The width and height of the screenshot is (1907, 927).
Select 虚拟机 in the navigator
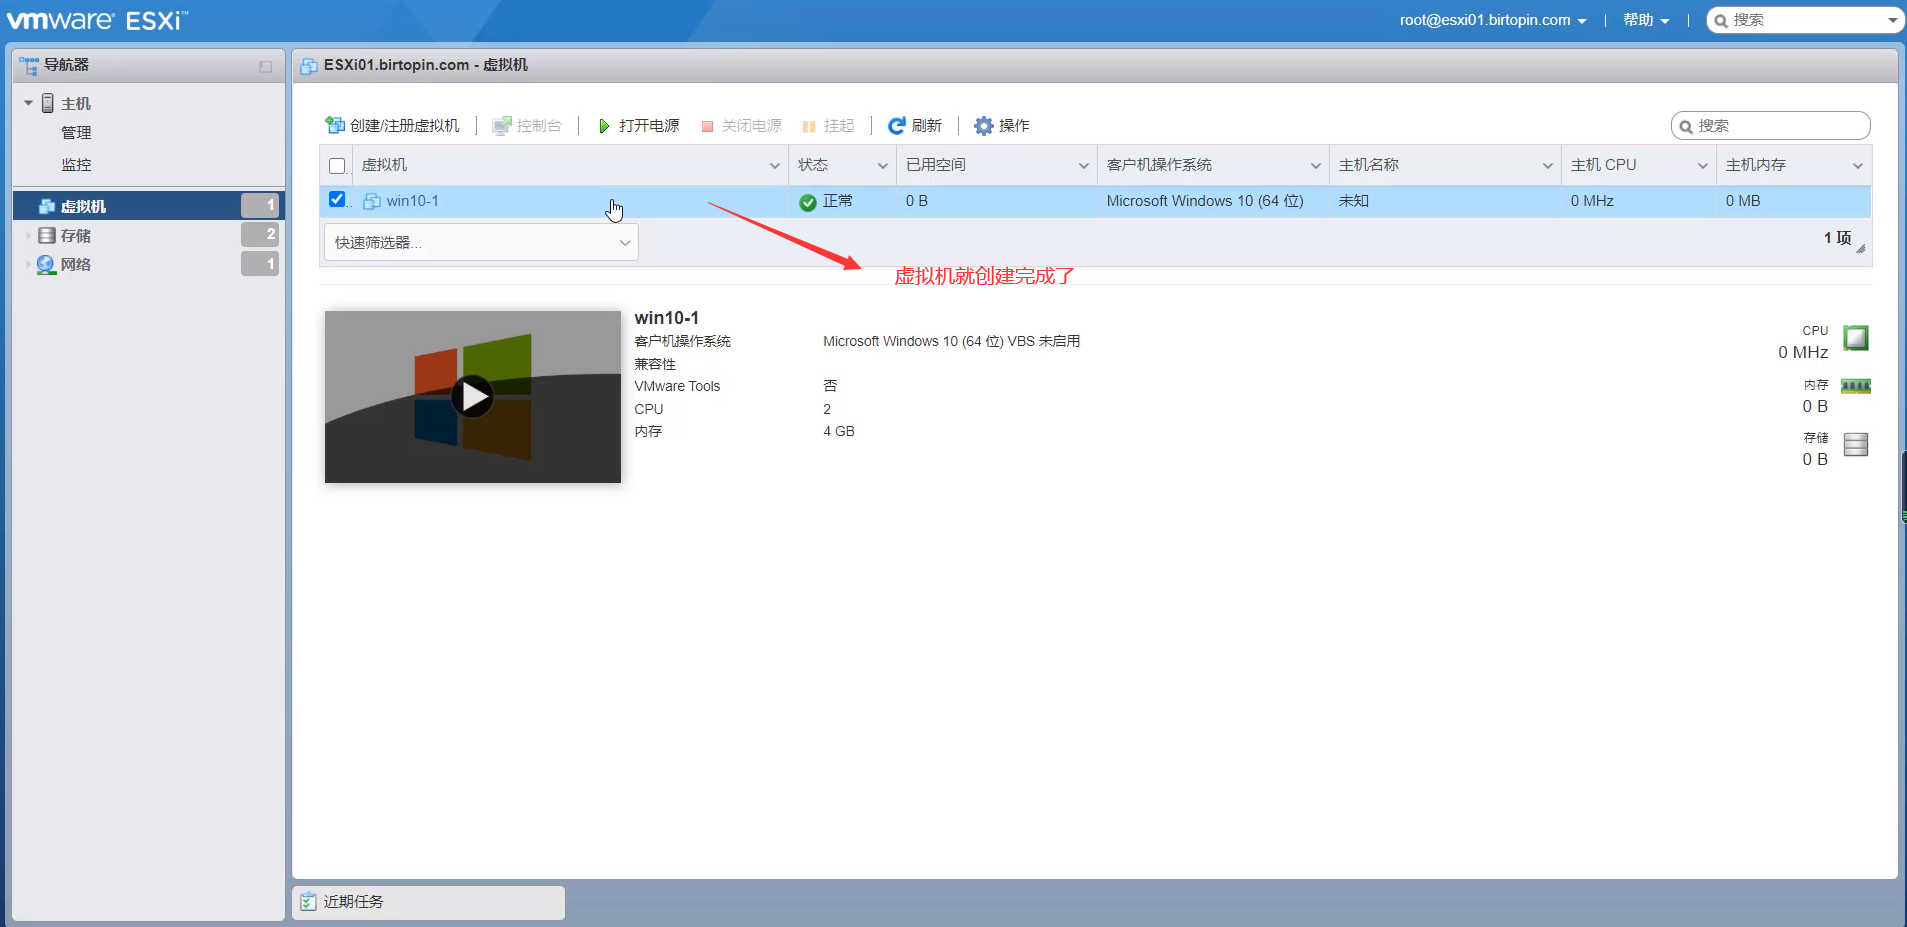pos(148,206)
